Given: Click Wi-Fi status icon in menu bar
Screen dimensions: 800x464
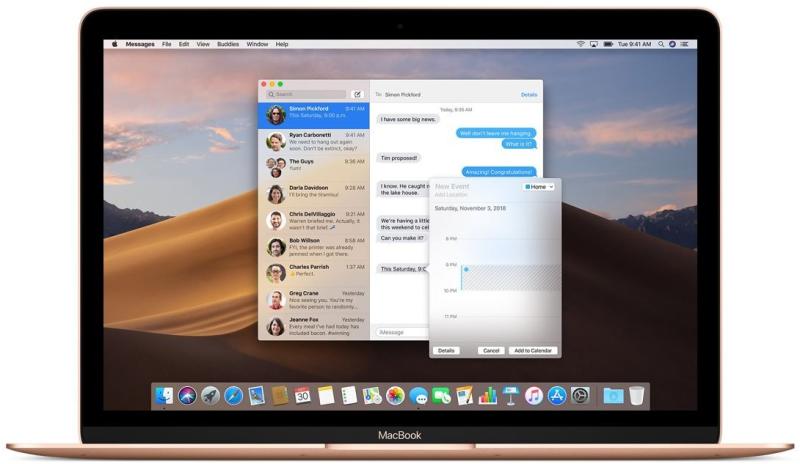Looking at the screenshot, I should [580, 44].
